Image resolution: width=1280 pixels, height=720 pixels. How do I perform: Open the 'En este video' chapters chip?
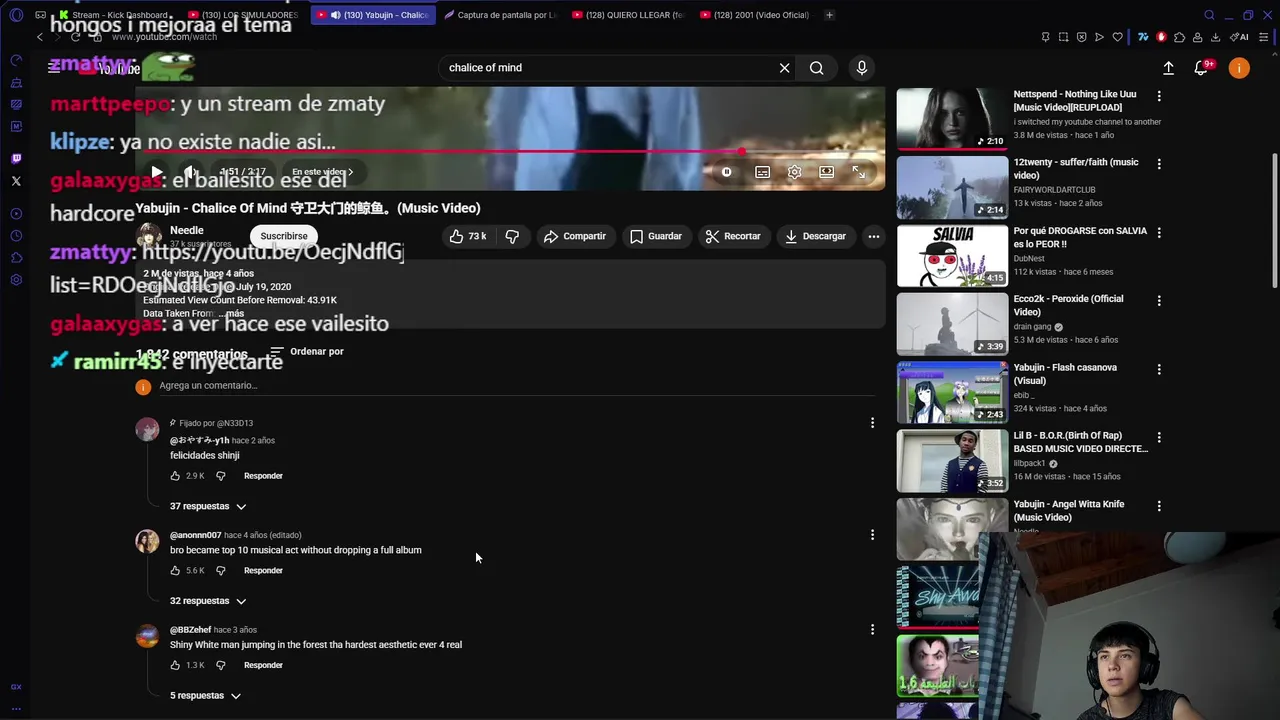[x=322, y=172]
